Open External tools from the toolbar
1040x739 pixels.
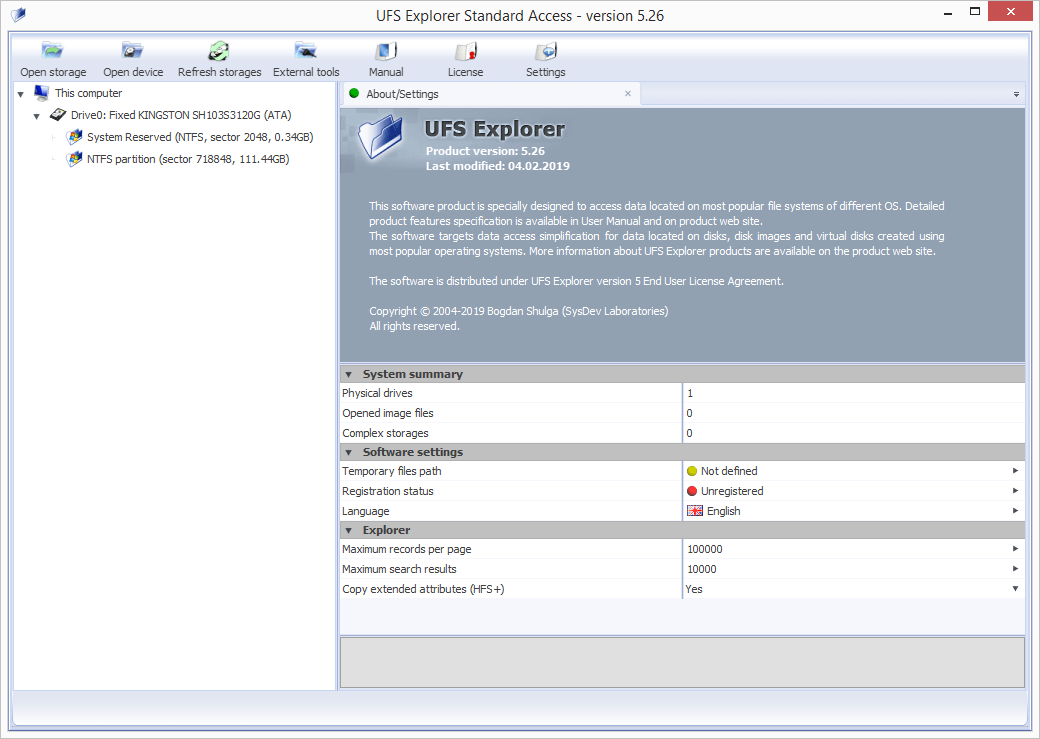pyautogui.click(x=306, y=52)
